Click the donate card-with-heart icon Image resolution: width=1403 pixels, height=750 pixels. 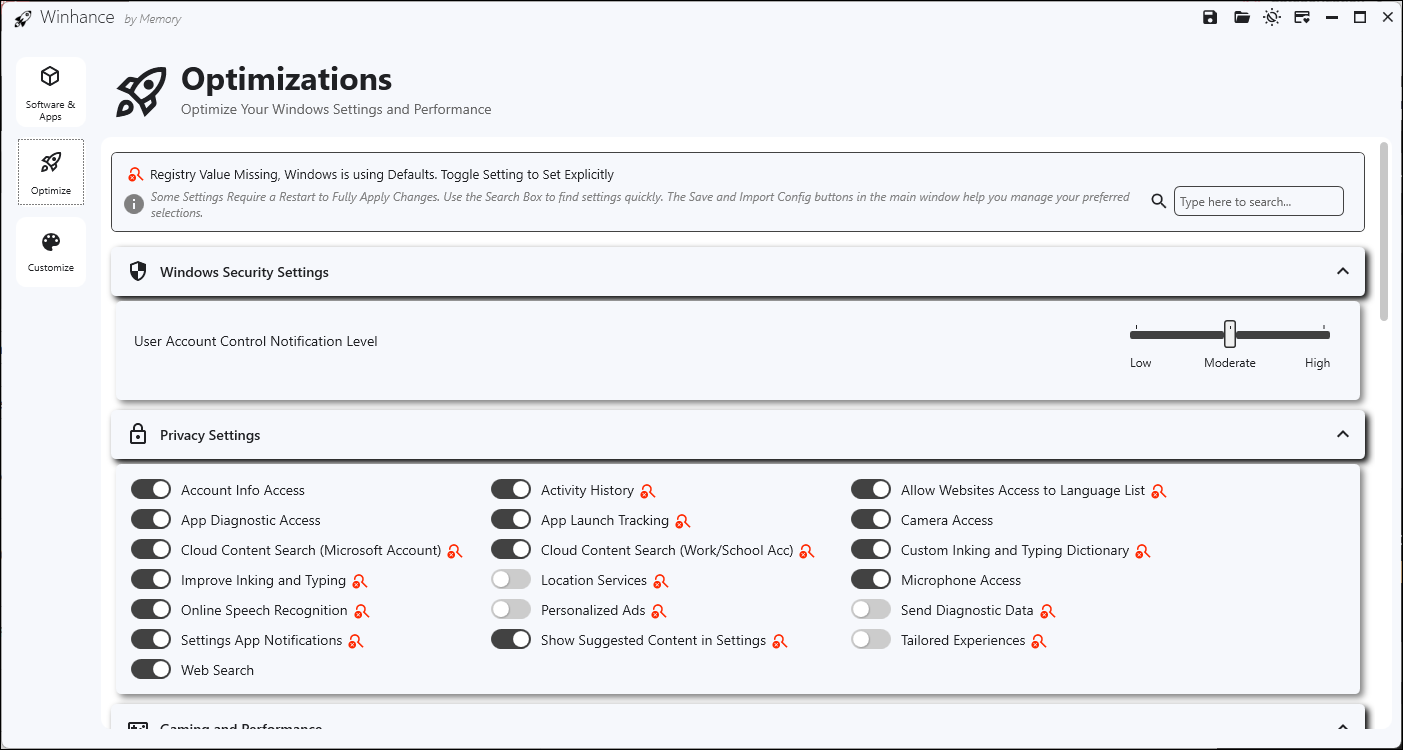coord(1301,17)
